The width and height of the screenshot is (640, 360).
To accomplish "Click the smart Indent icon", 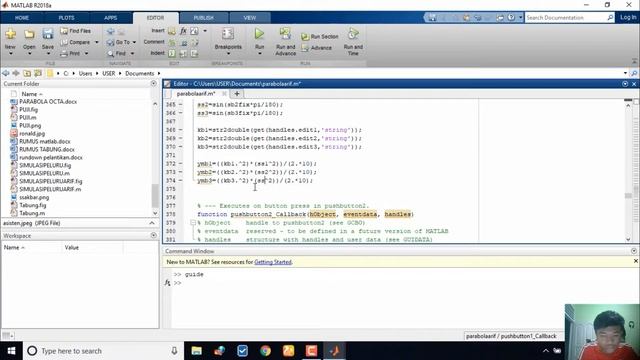I will click(x=172, y=53).
